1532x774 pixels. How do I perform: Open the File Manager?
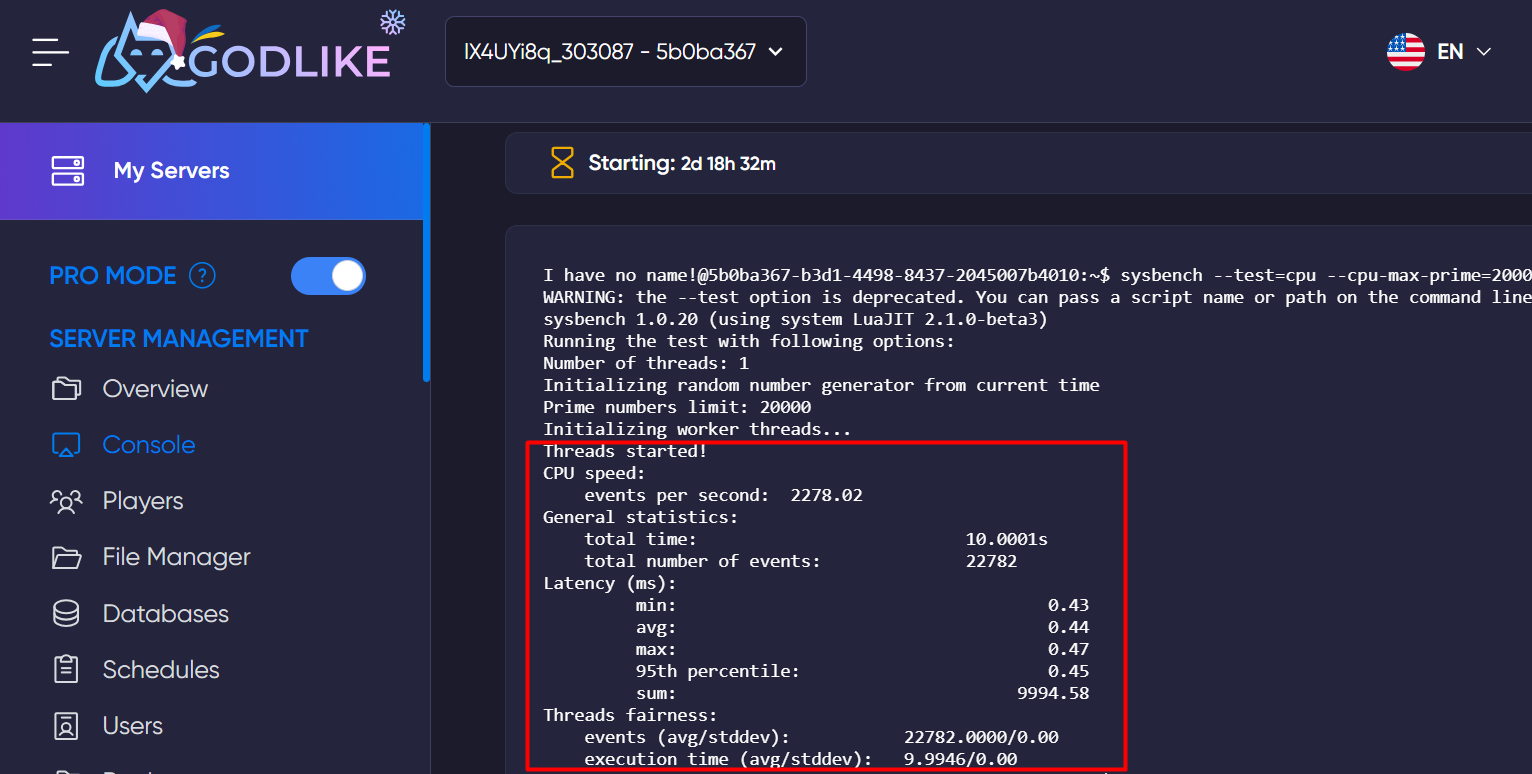[x=176, y=557]
